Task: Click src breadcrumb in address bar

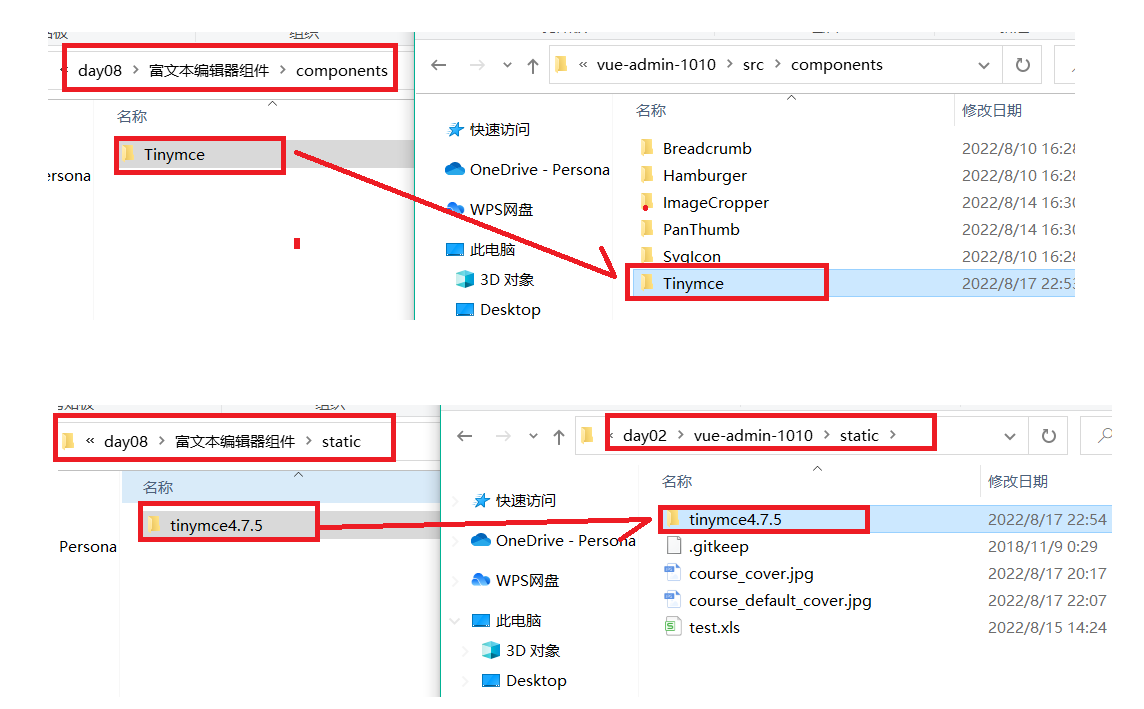Action: (x=753, y=65)
